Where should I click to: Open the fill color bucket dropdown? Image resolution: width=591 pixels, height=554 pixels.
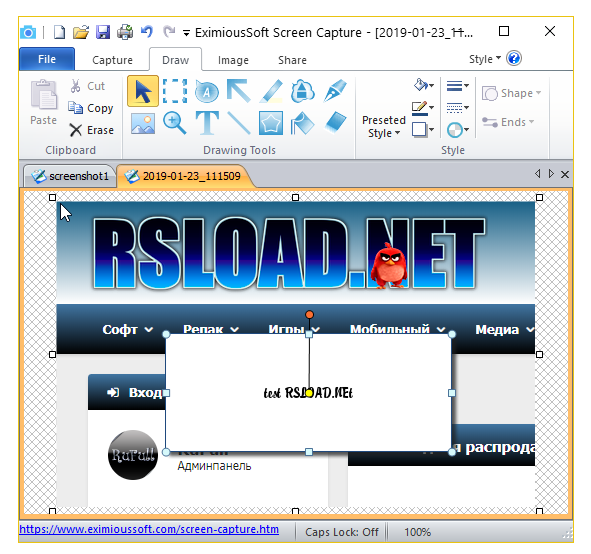click(424, 85)
